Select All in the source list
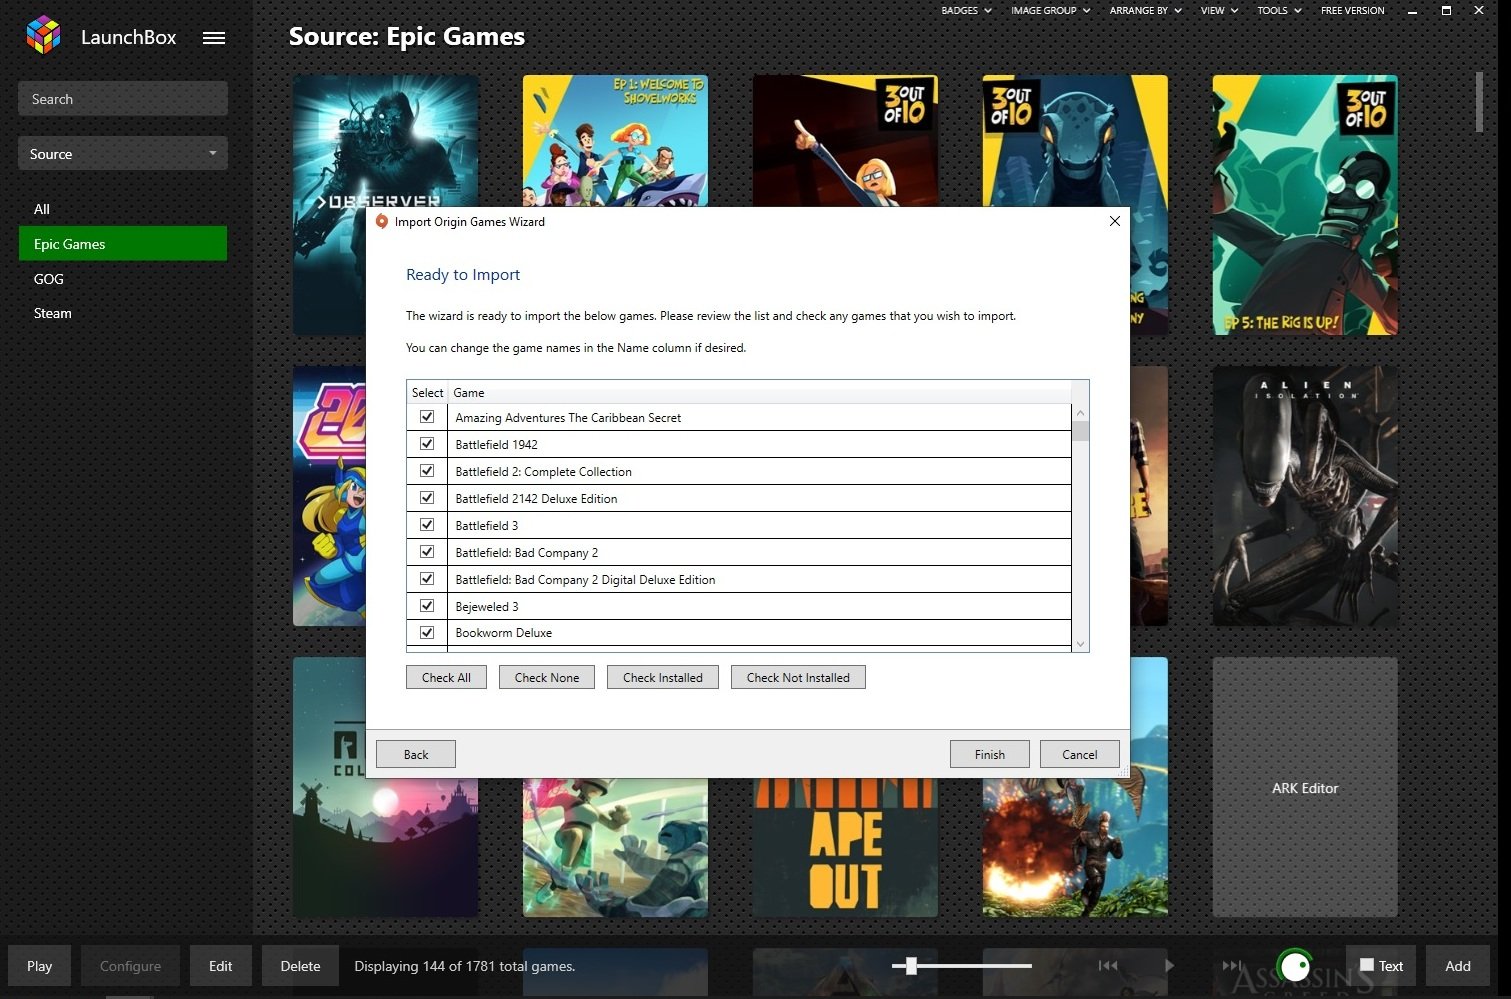The image size is (1511, 999). coord(123,209)
